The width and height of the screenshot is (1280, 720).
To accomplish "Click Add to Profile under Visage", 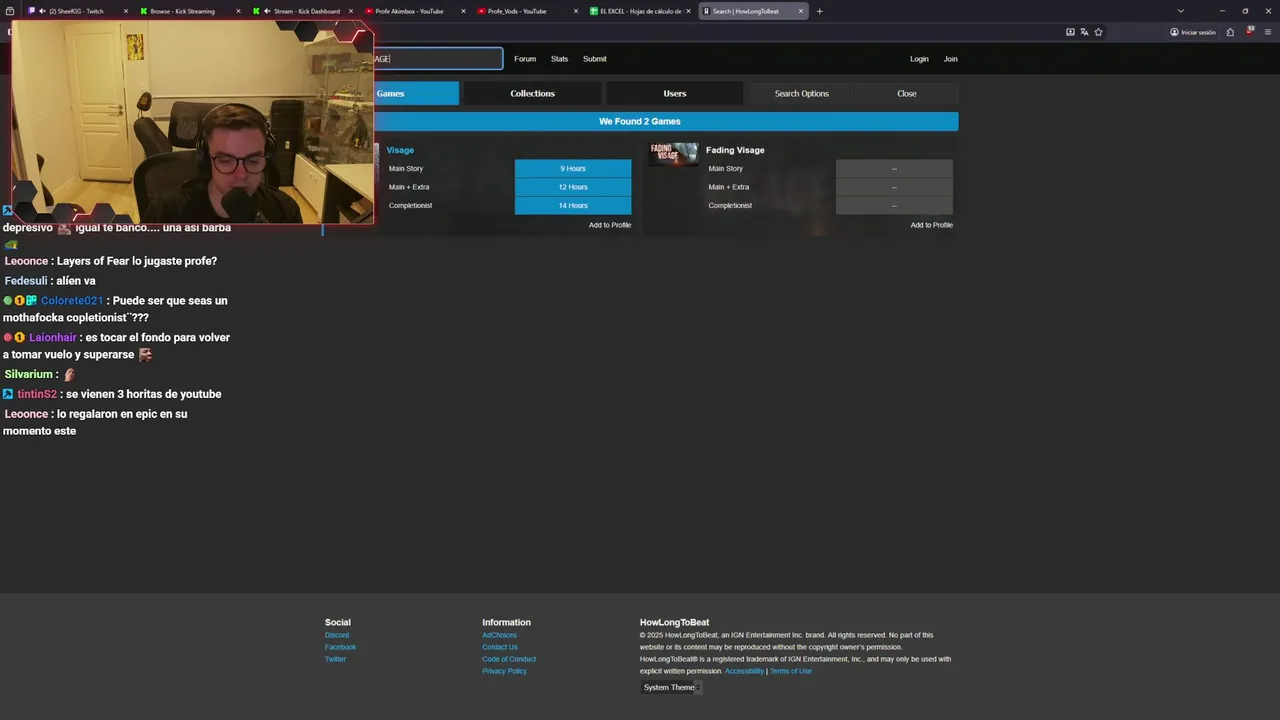I will click(x=610, y=225).
